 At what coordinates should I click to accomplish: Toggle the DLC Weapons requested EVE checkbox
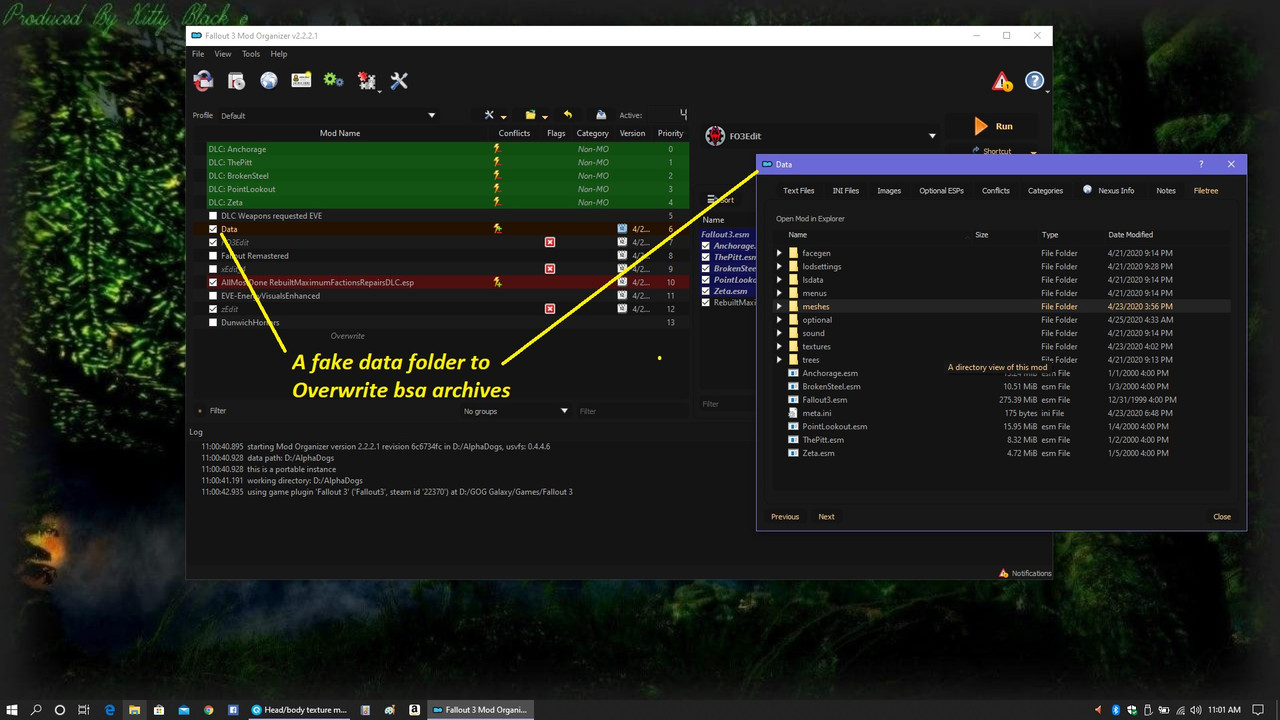click(x=213, y=216)
